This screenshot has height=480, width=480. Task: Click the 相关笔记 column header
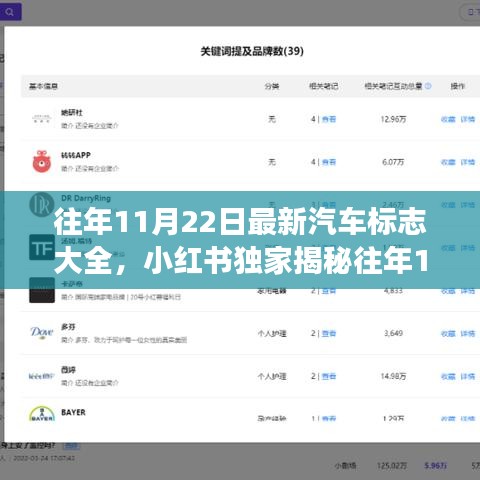click(x=324, y=86)
